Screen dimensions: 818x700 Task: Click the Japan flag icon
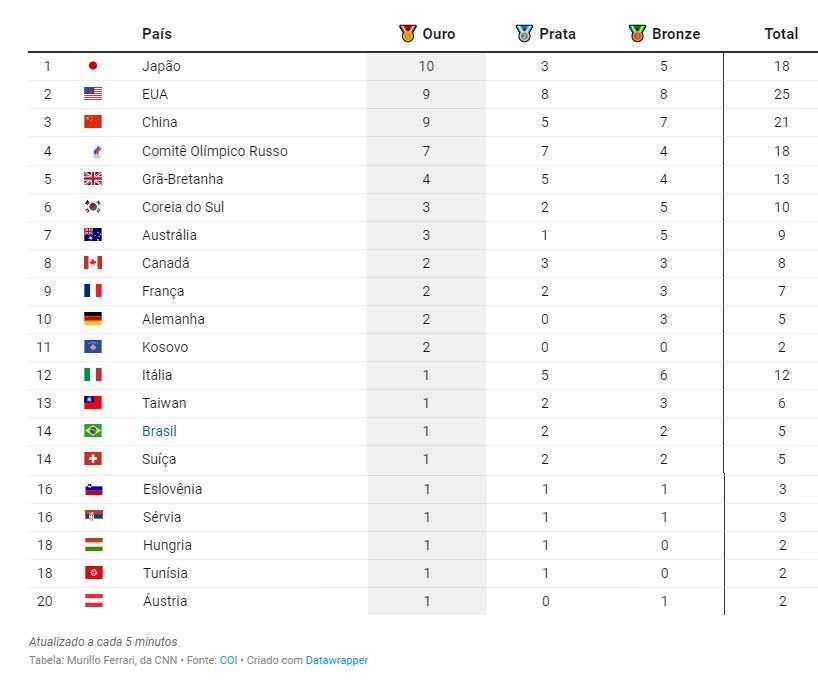pos(93,66)
